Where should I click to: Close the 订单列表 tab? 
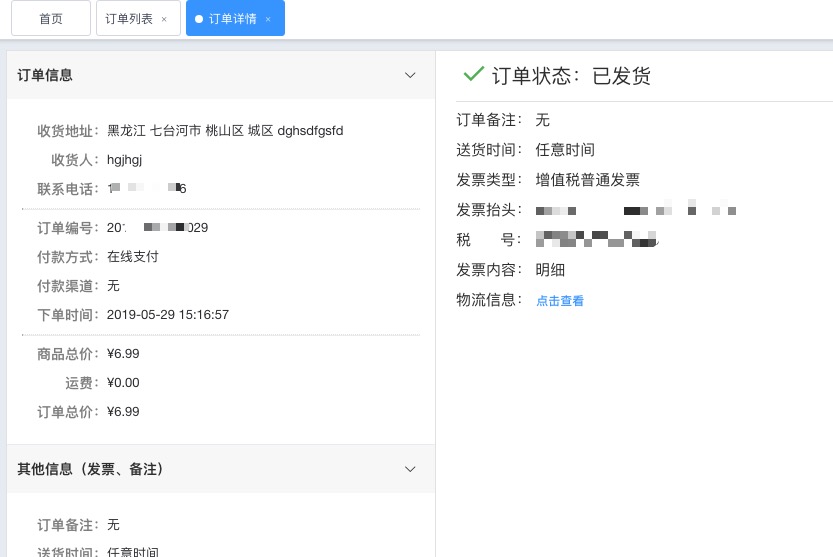[x=164, y=19]
